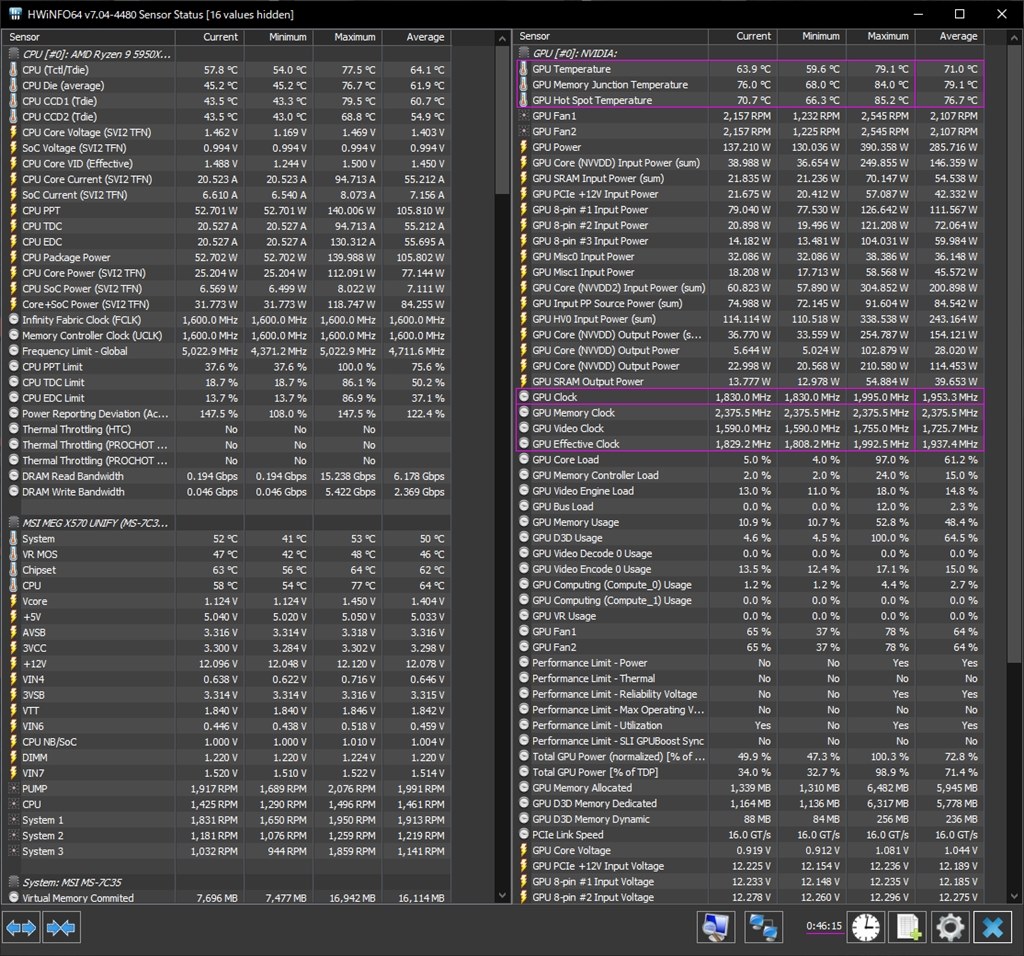Select the +12V voltage row
The width and height of the screenshot is (1024, 956).
coord(227,663)
